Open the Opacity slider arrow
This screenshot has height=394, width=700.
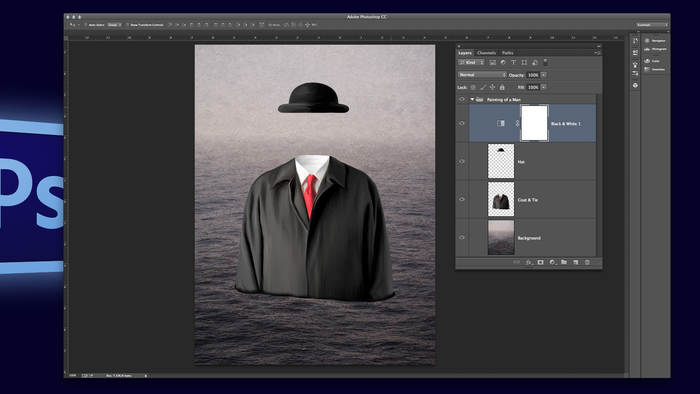coord(544,75)
